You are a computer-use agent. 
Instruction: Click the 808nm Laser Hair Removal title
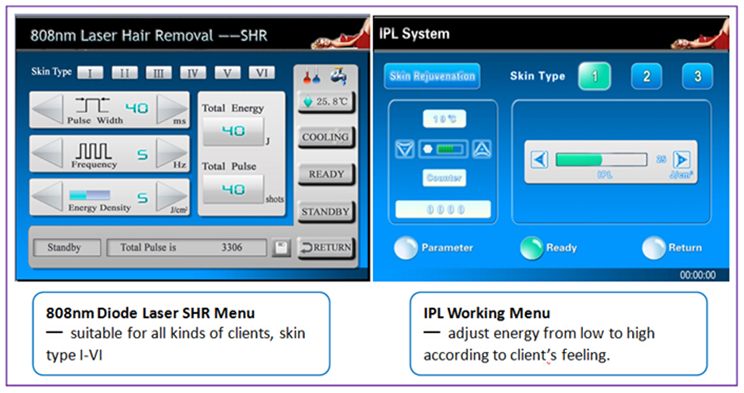click(x=149, y=36)
